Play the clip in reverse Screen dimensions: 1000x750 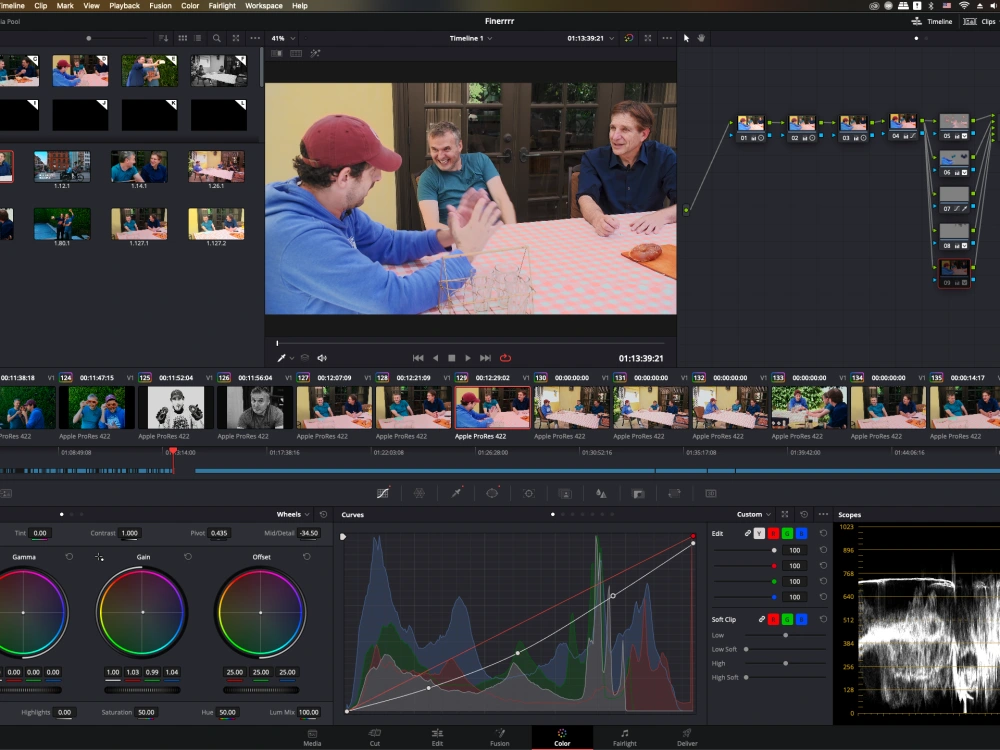[435, 358]
